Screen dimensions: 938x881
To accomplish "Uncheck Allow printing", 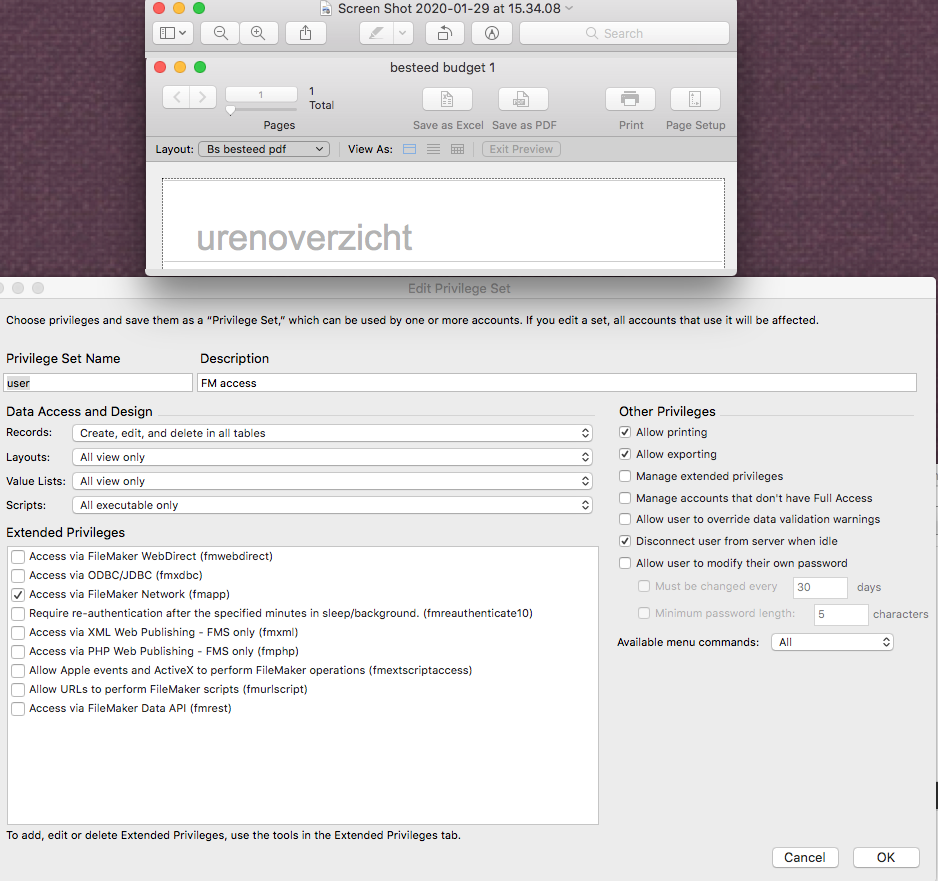I will 625,432.
